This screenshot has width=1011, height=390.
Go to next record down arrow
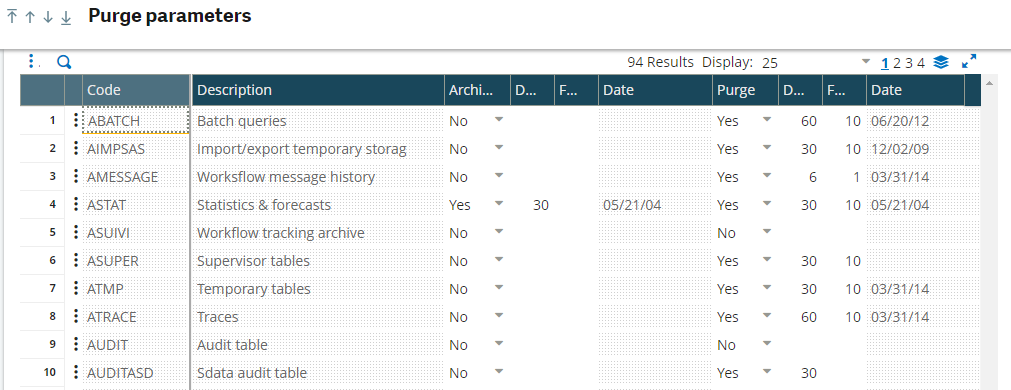coord(48,17)
